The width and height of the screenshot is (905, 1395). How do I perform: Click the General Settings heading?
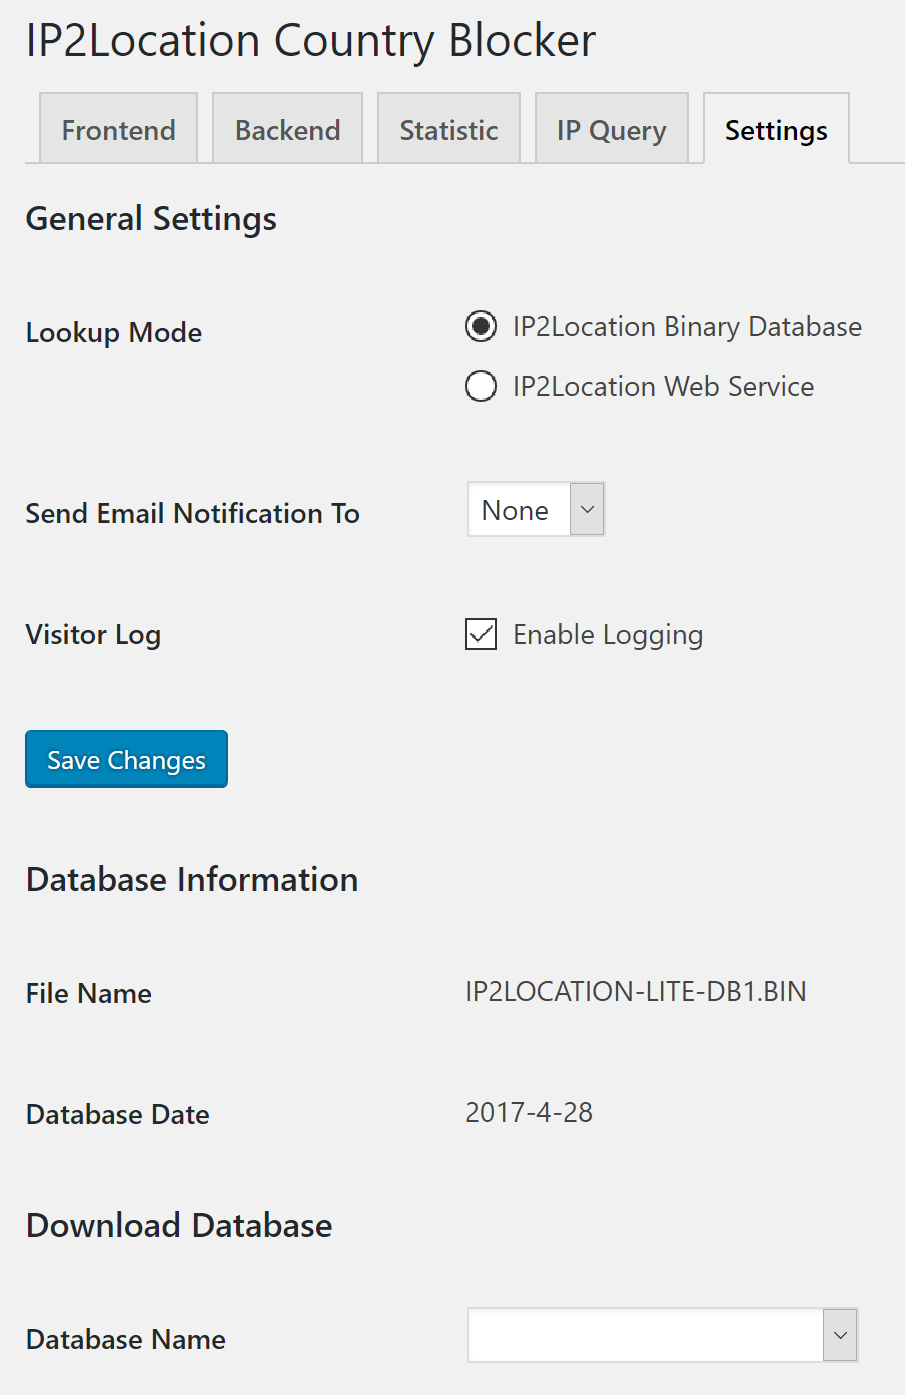[151, 219]
